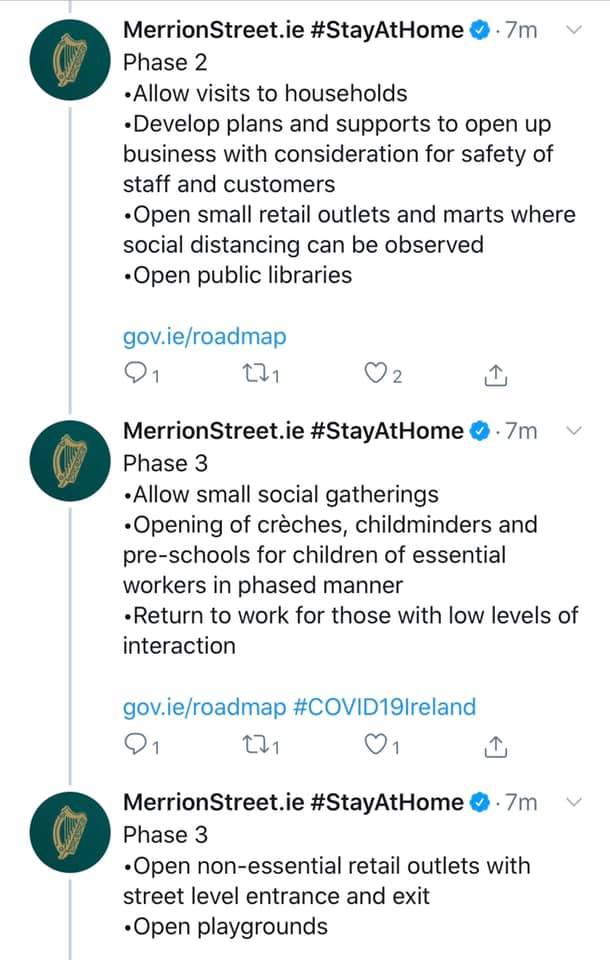Open the Phase 2 tweet options chevron
610x960 pixels.
(x=574, y=29)
